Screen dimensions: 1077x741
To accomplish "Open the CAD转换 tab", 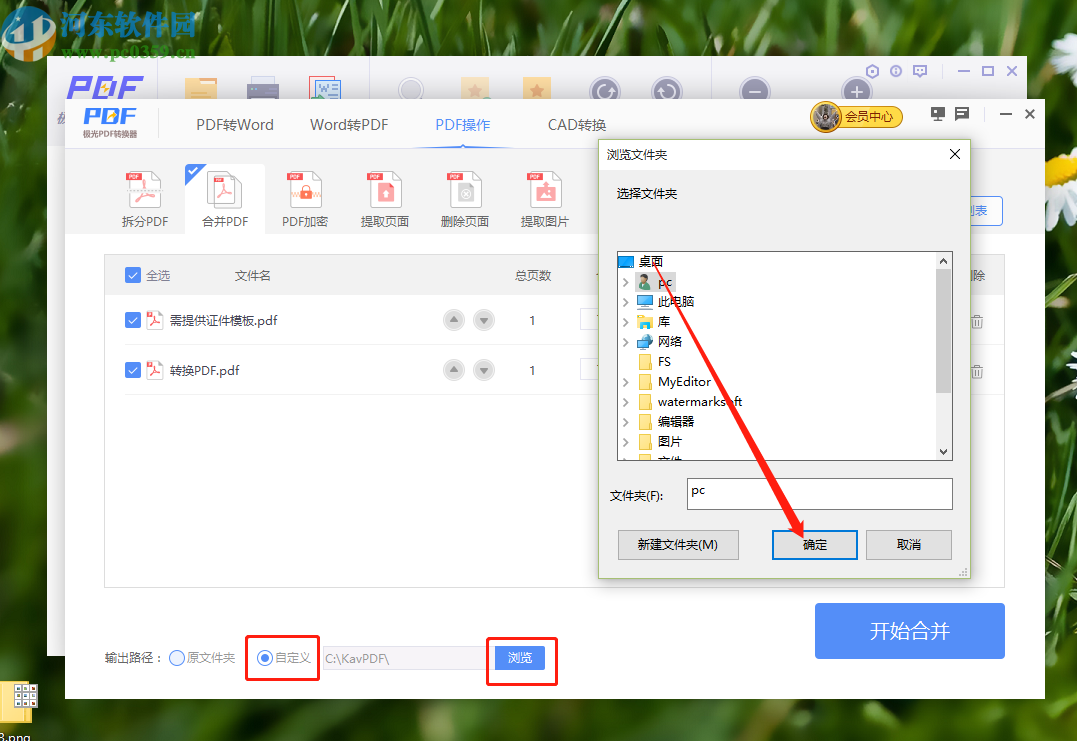I will pos(577,124).
